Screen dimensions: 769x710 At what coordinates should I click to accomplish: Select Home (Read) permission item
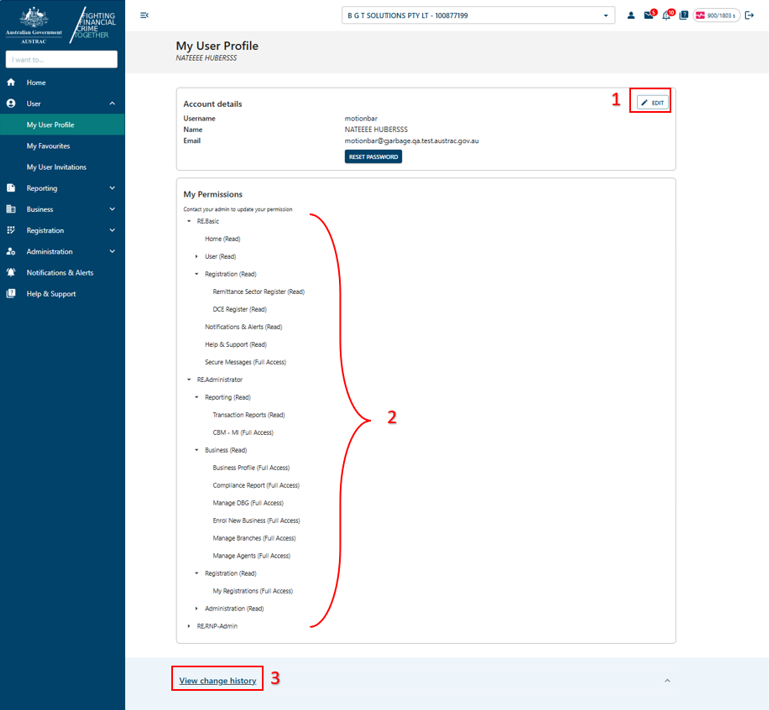click(223, 239)
